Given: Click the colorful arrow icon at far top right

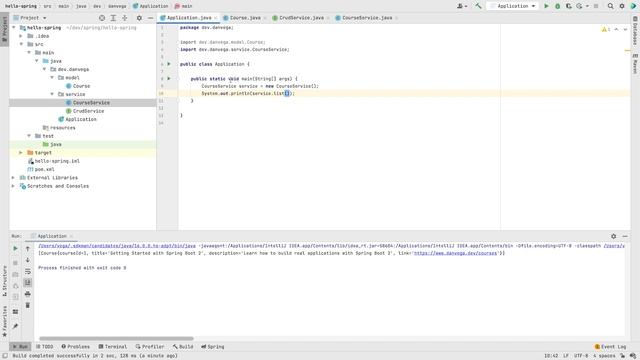Looking at the screenshot, I should [633, 6].
